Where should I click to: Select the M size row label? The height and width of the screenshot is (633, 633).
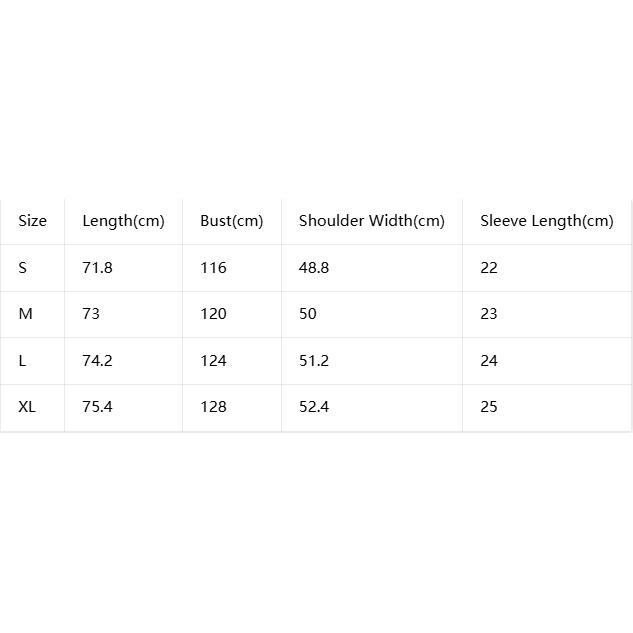tap(25, 314)
